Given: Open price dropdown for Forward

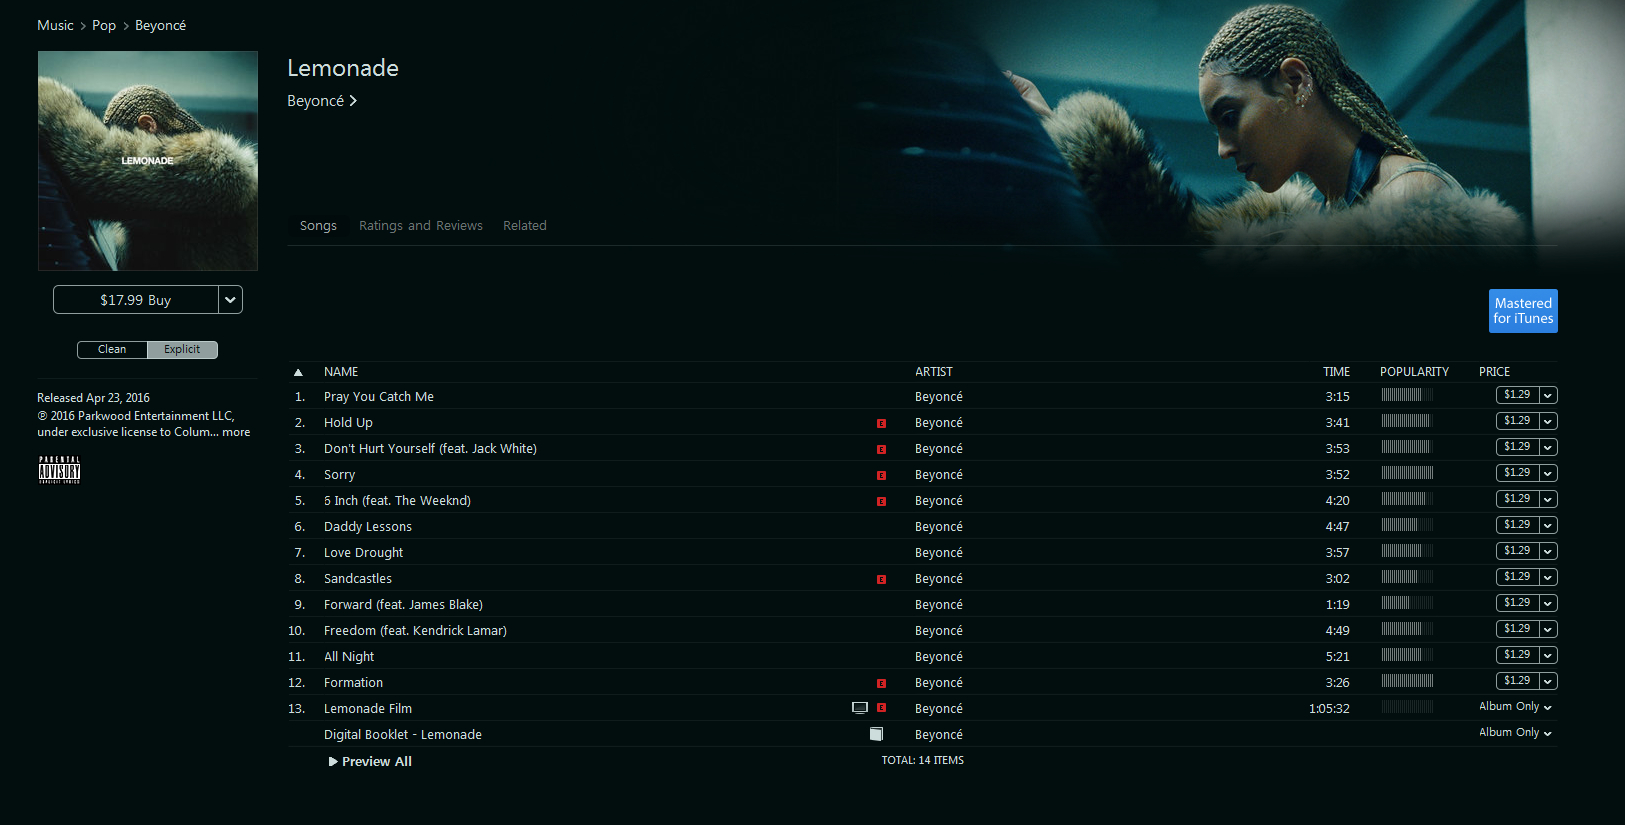Looking at the screenshot, I should tap(1548, 604).
